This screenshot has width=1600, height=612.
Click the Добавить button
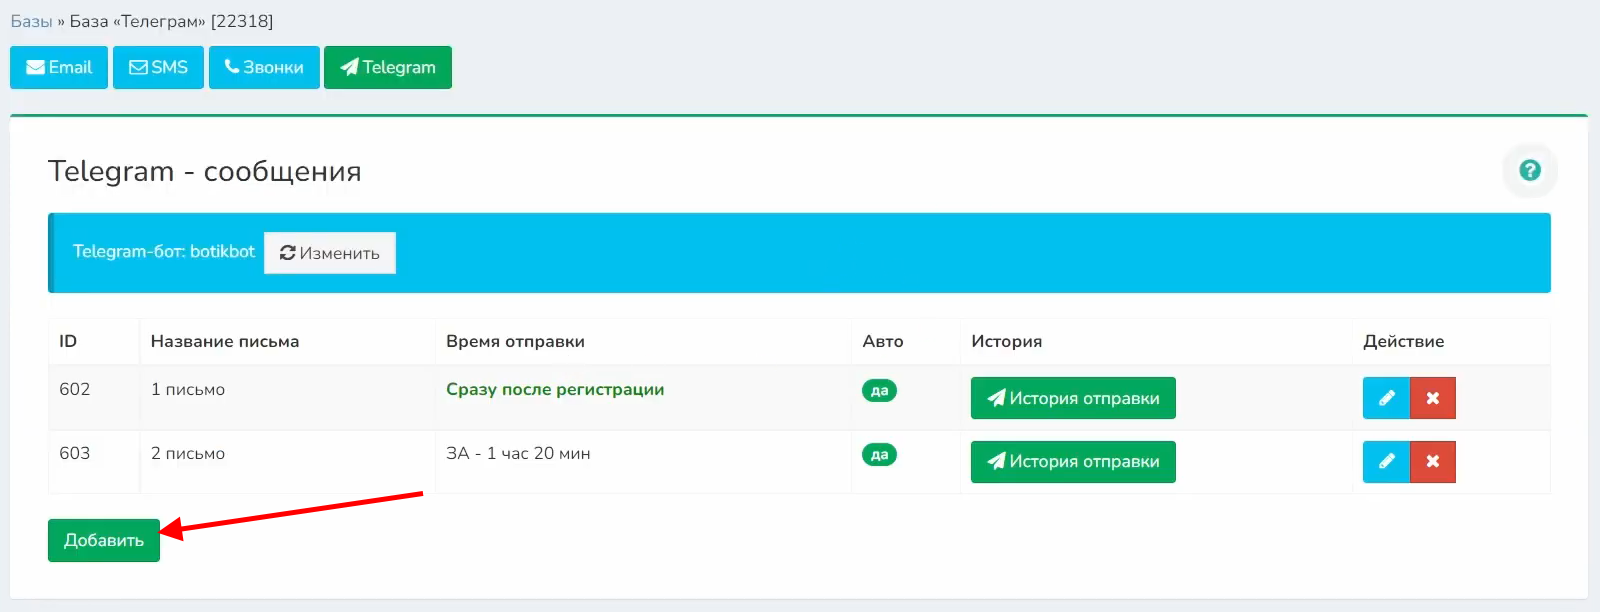point(104,540)
